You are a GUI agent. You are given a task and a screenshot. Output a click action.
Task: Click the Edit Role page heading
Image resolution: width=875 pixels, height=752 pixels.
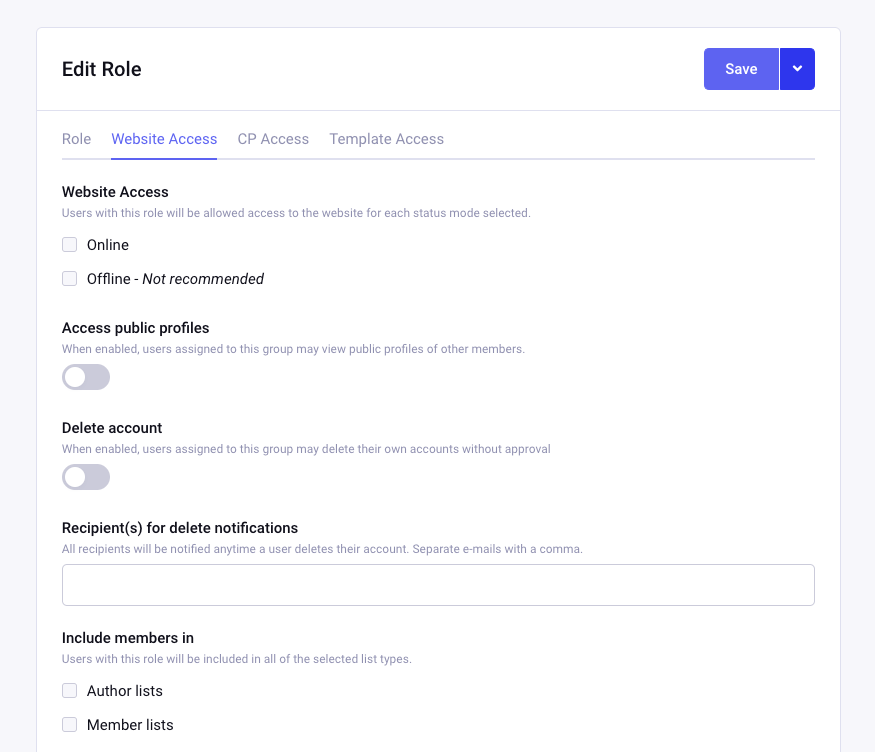[102, 69]
